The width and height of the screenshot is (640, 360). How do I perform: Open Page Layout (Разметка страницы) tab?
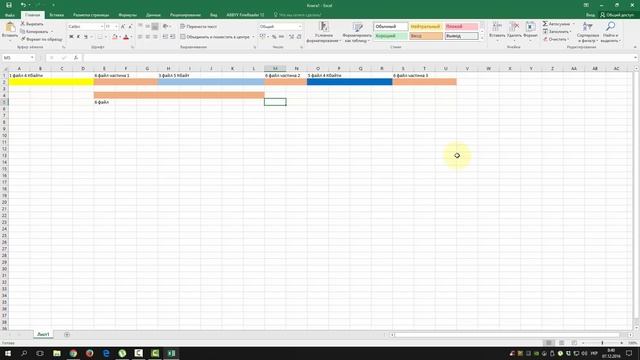point(91,15)
